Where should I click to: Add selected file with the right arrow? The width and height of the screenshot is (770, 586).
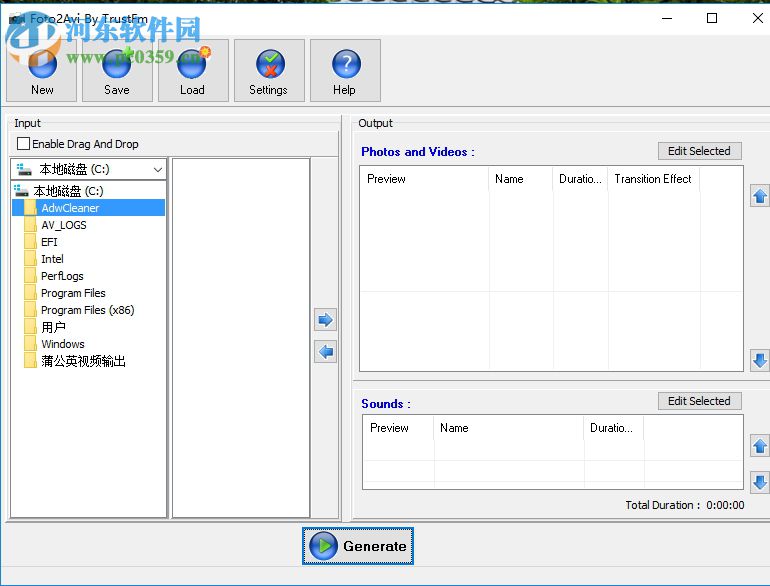coord(325,320)
